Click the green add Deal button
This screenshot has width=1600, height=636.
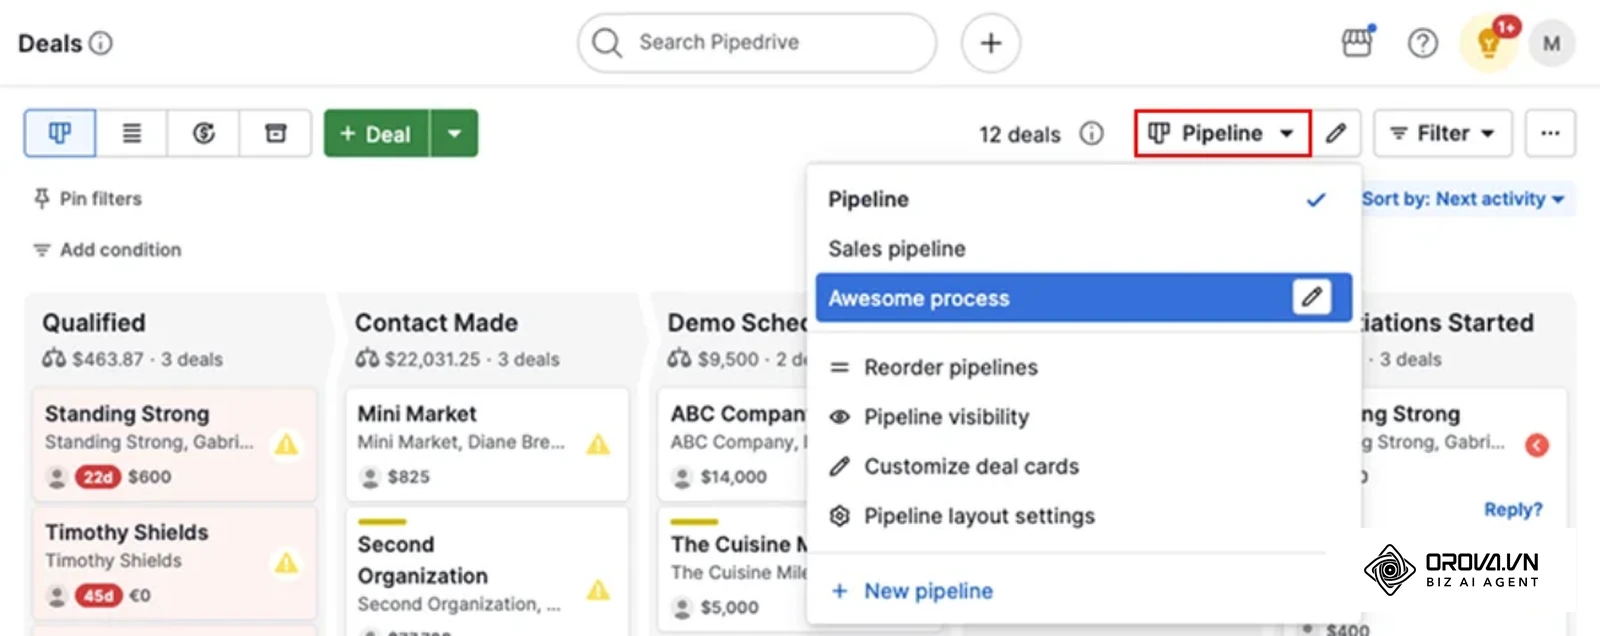click(x=377, y=133)
